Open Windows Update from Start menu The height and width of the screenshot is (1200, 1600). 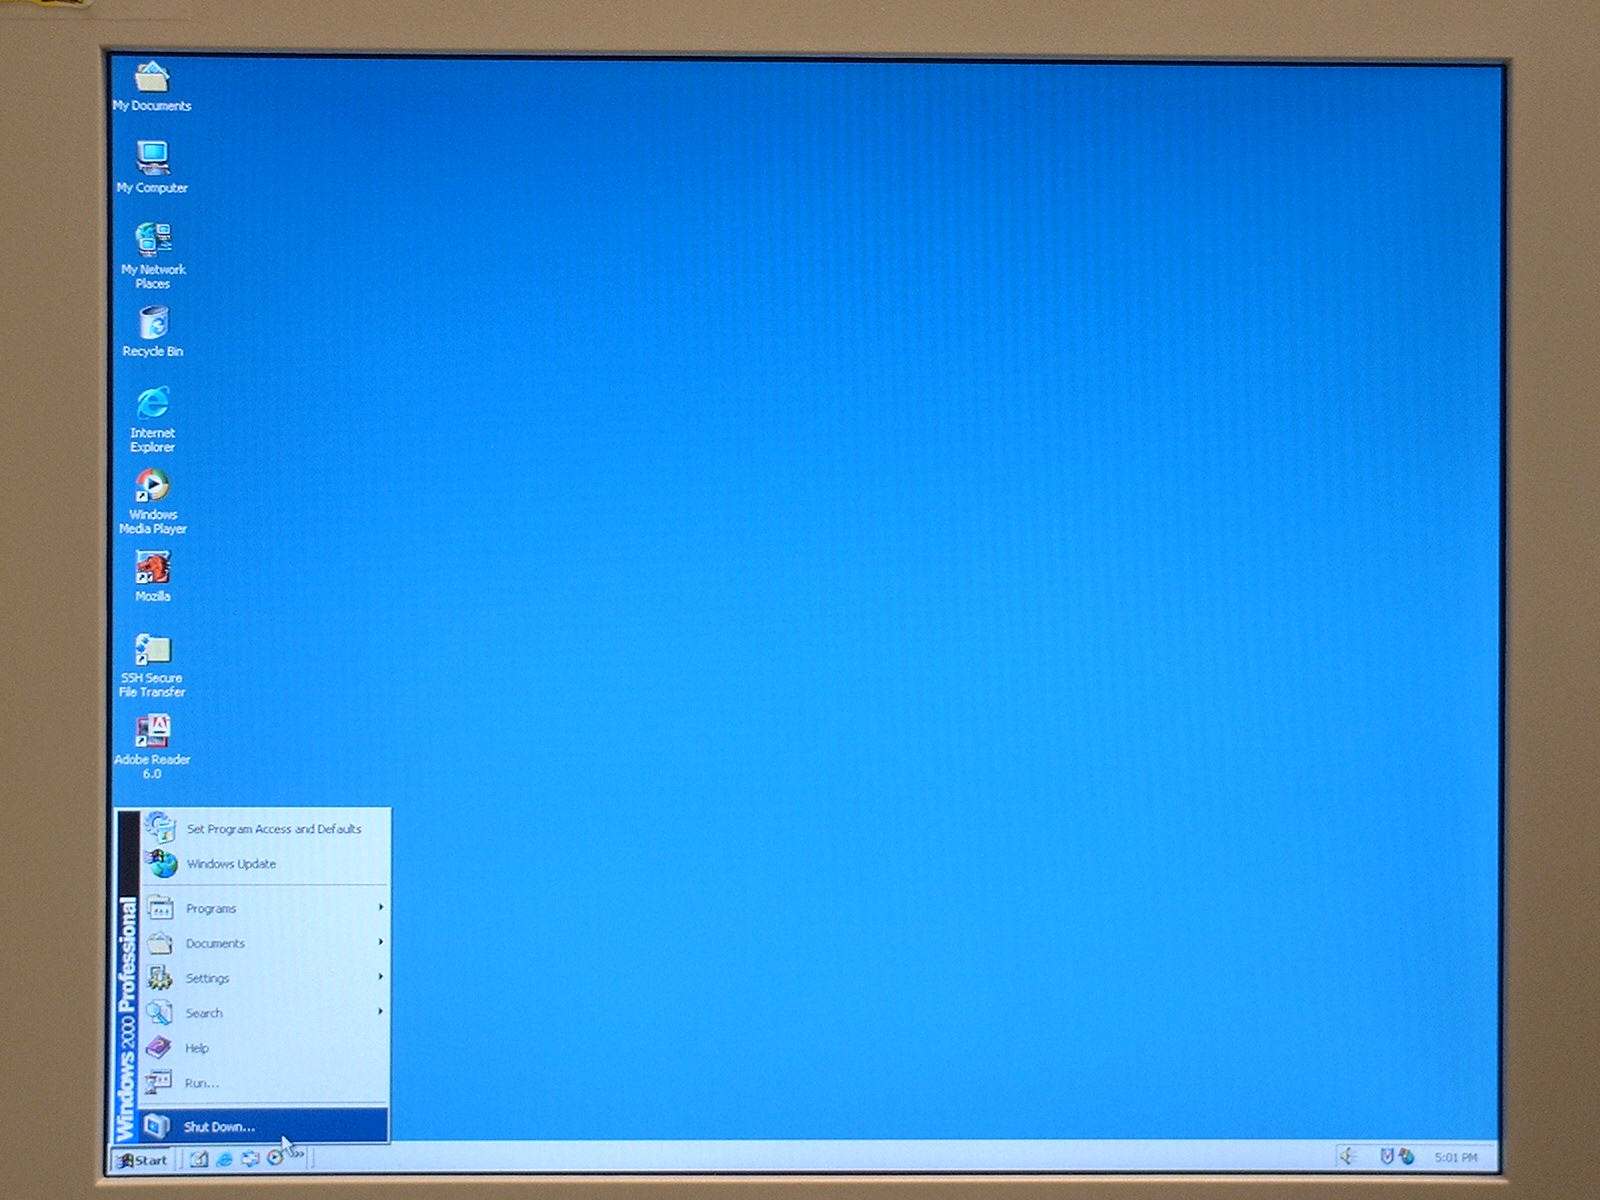point(231,864)
